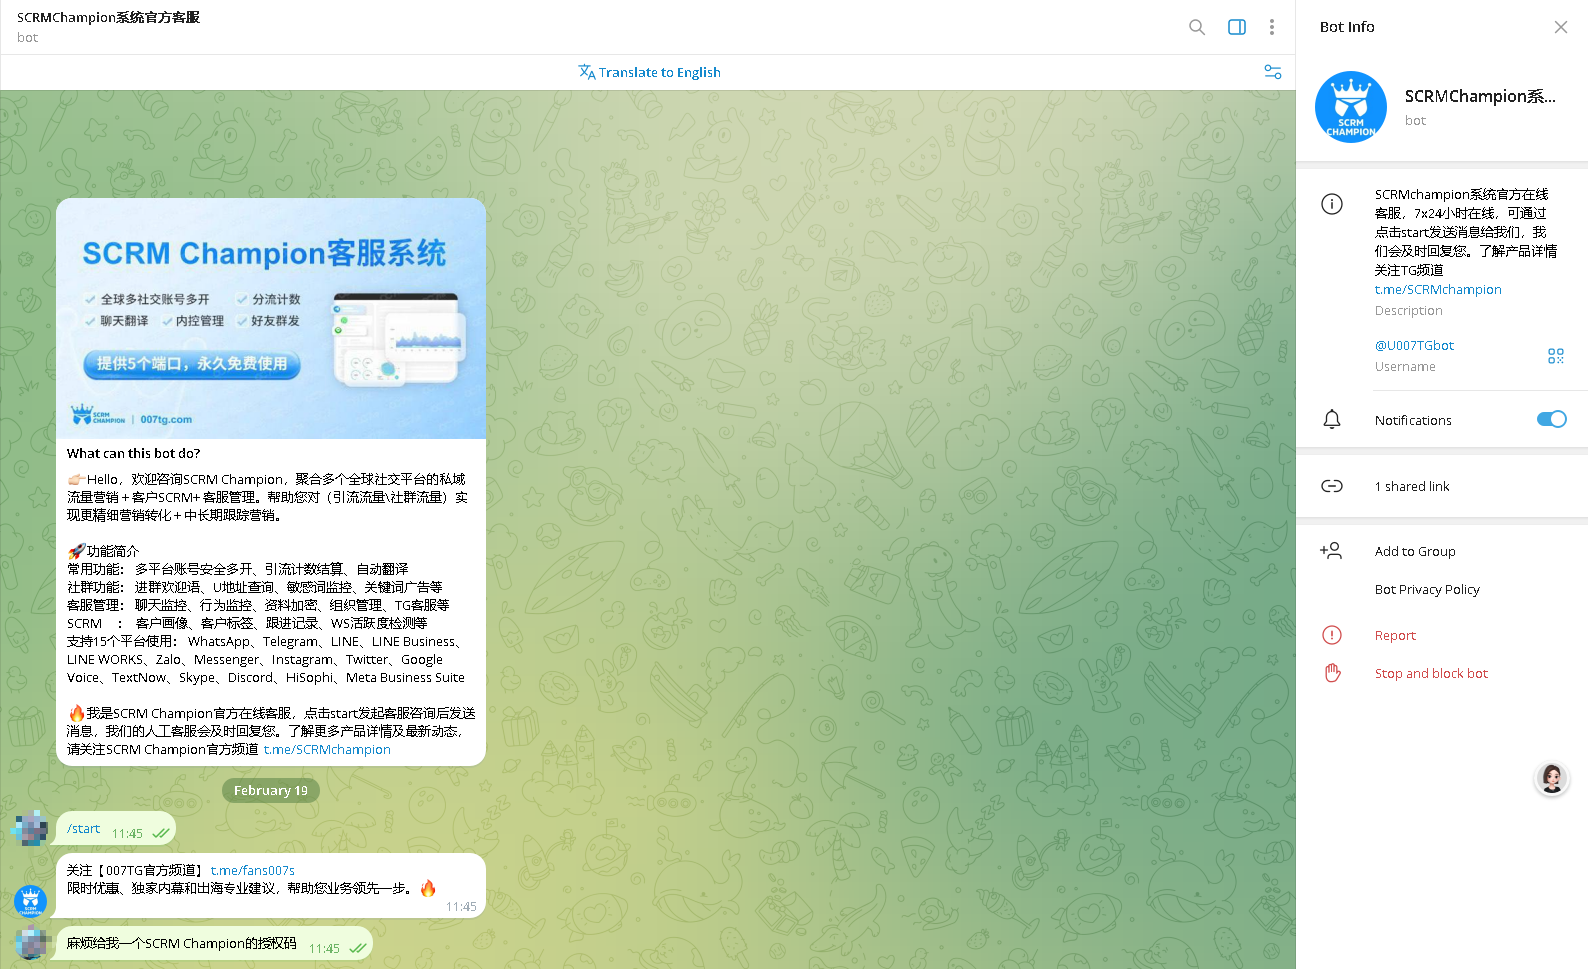Show QR code for @U007TGbot username
The height and width of the screenshot is (969, 1588).
pos(1555,356)
